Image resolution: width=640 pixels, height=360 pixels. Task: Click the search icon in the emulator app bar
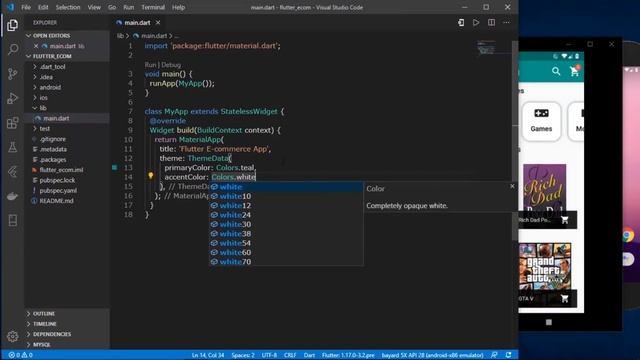click(556, 71)
